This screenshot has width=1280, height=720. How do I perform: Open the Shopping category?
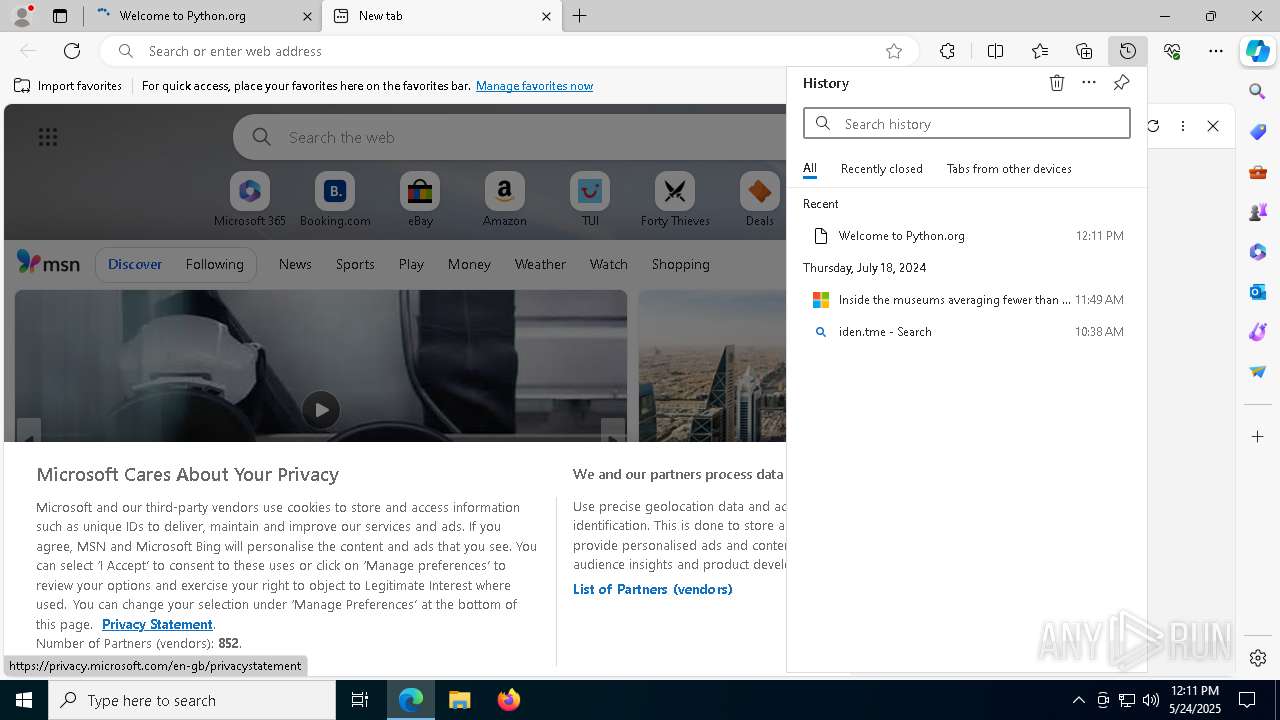click(x=680, y=264)
